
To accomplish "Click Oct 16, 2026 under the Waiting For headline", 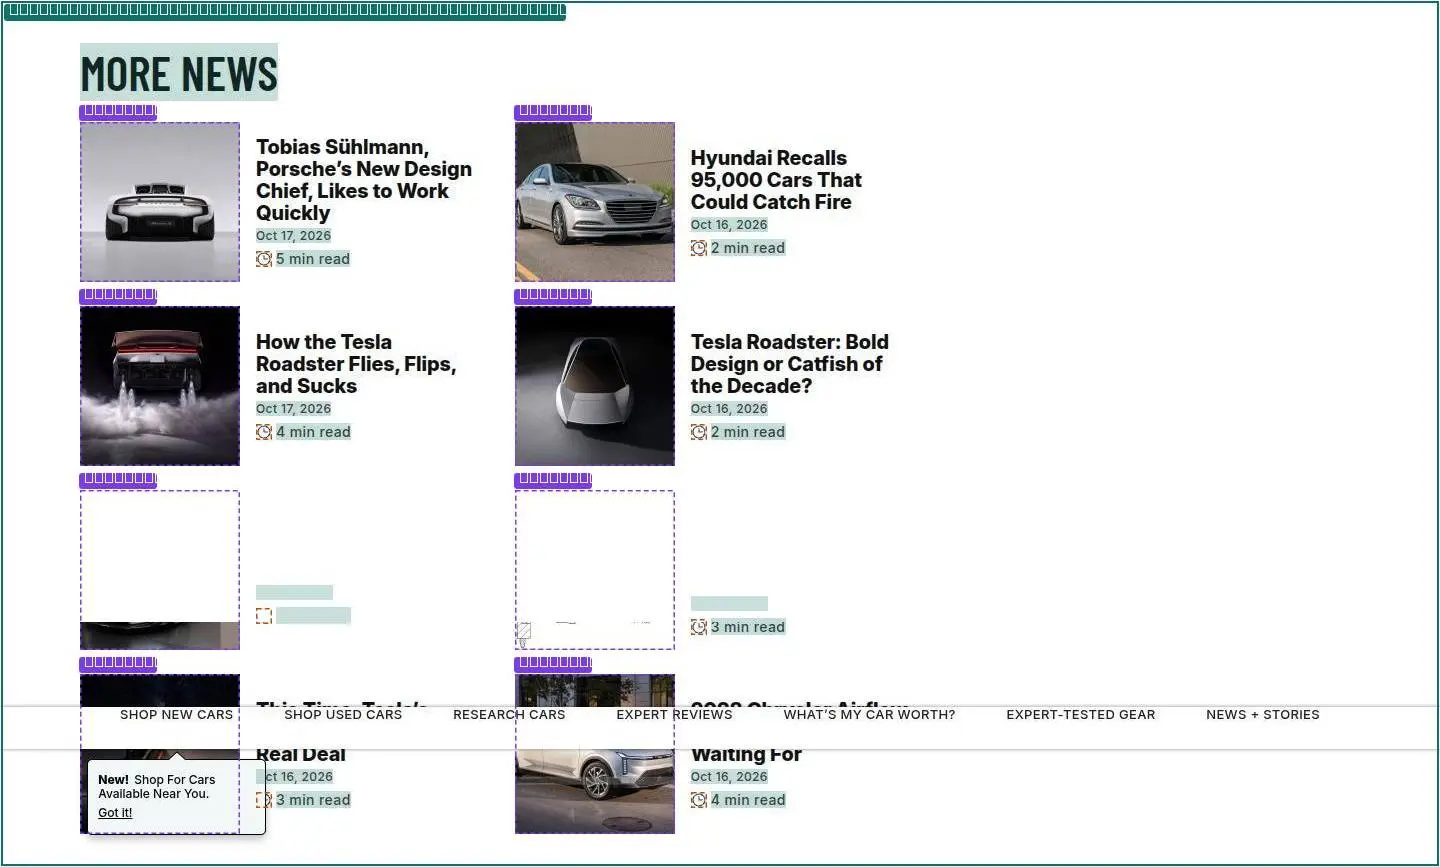I will coord(729,777).
